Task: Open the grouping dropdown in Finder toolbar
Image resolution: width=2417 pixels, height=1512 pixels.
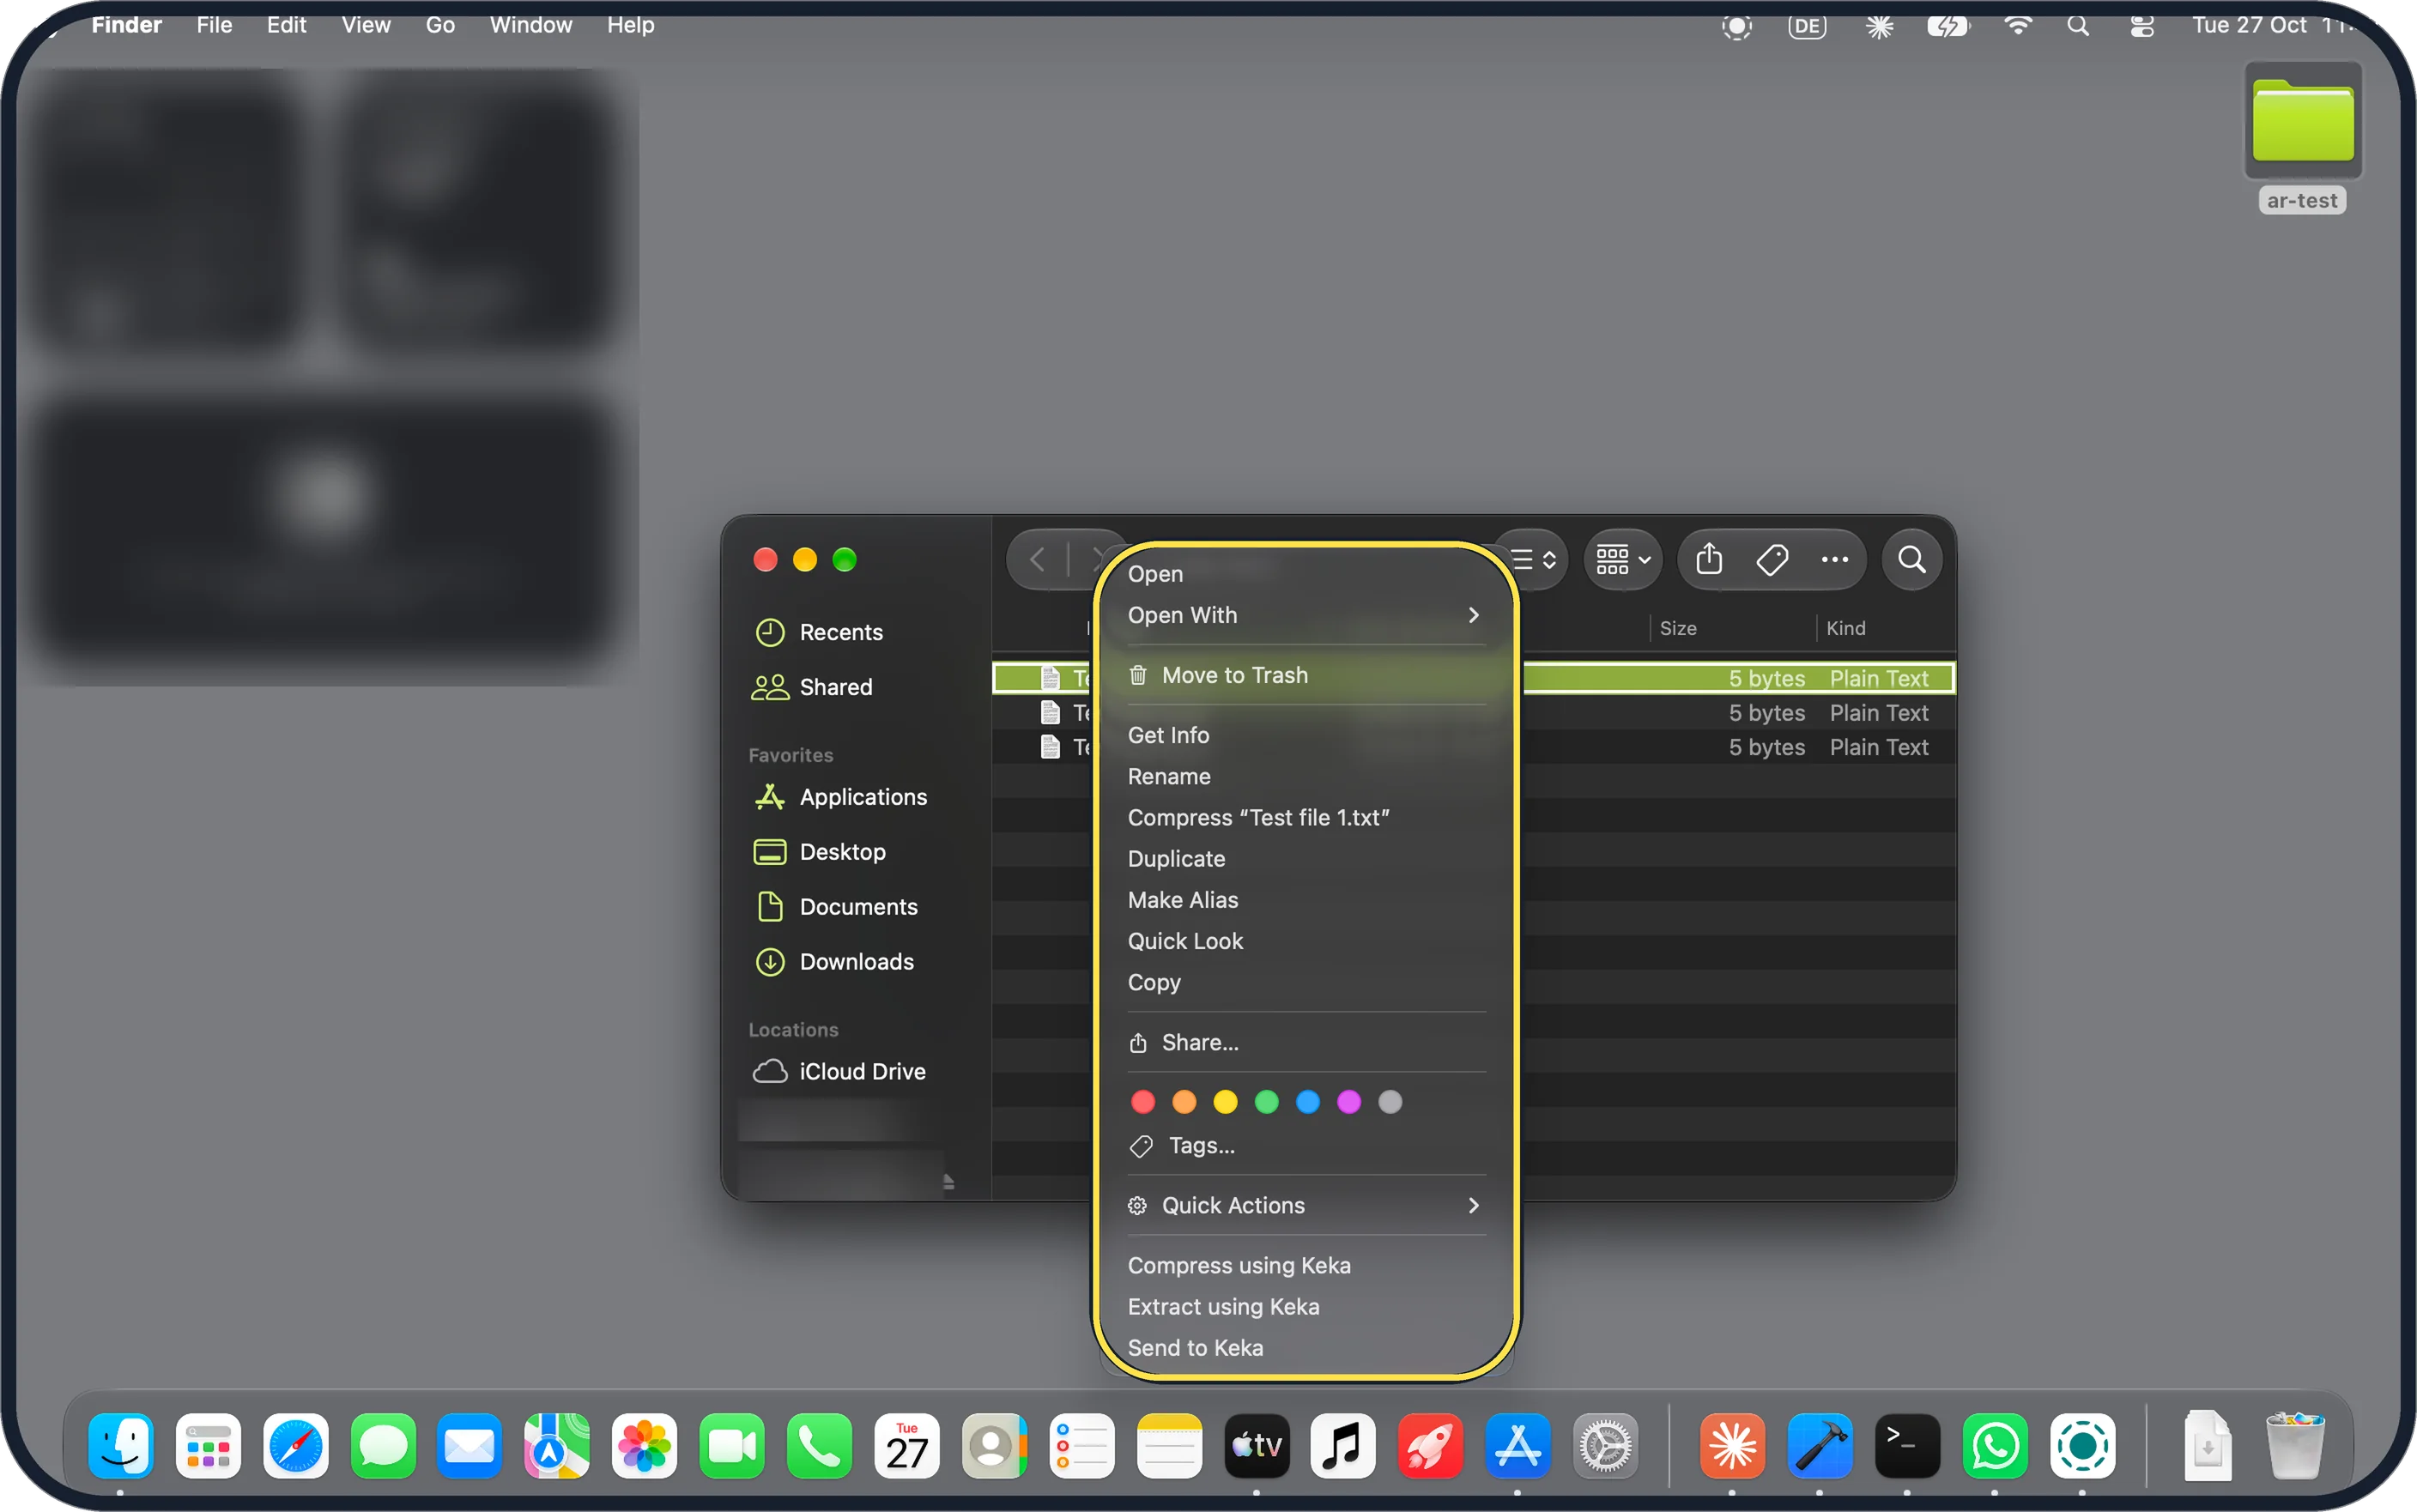Action: click(1622, 559)
